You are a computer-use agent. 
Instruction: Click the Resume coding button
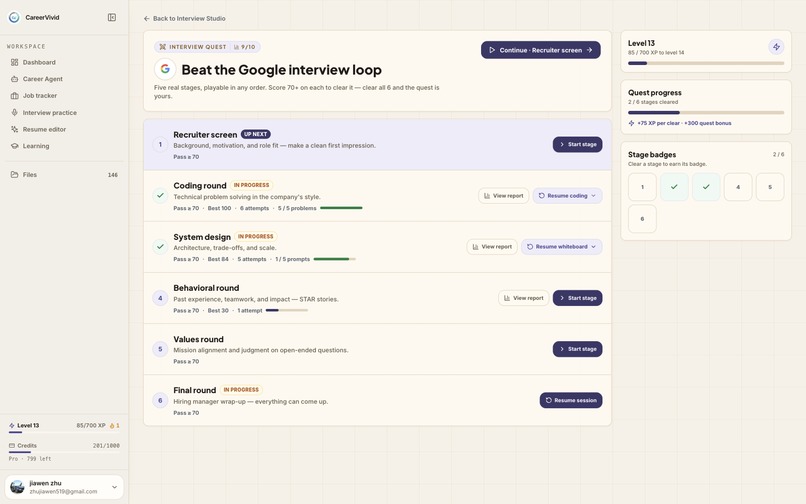(x=567, y=195)
